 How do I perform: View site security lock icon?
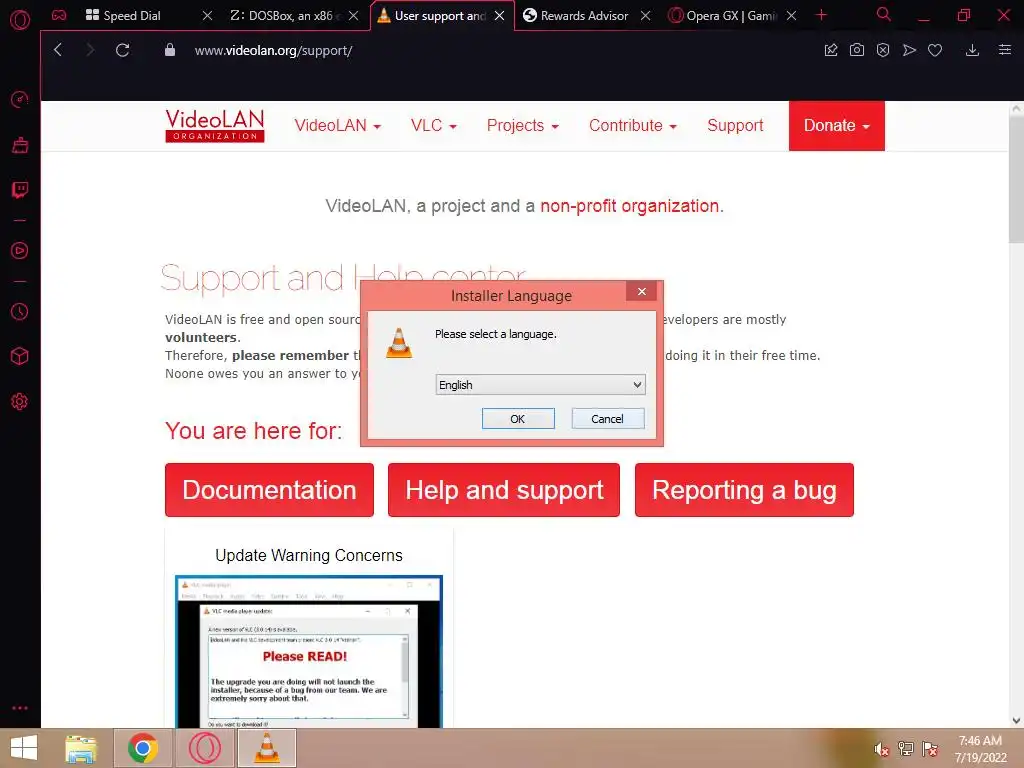click(x=170, y=50)
